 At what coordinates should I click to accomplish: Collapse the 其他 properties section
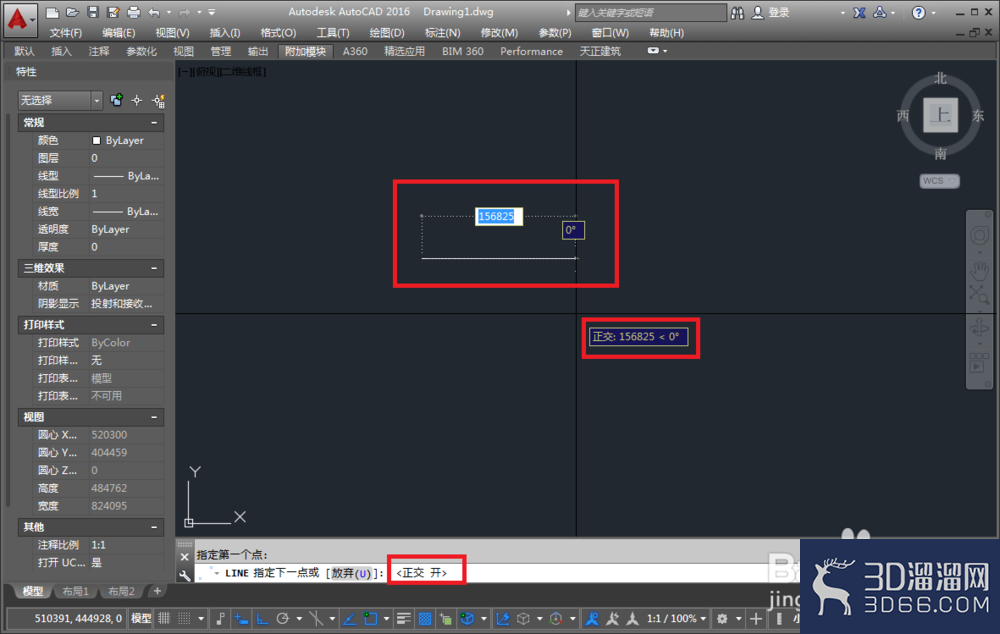[154, 527]
